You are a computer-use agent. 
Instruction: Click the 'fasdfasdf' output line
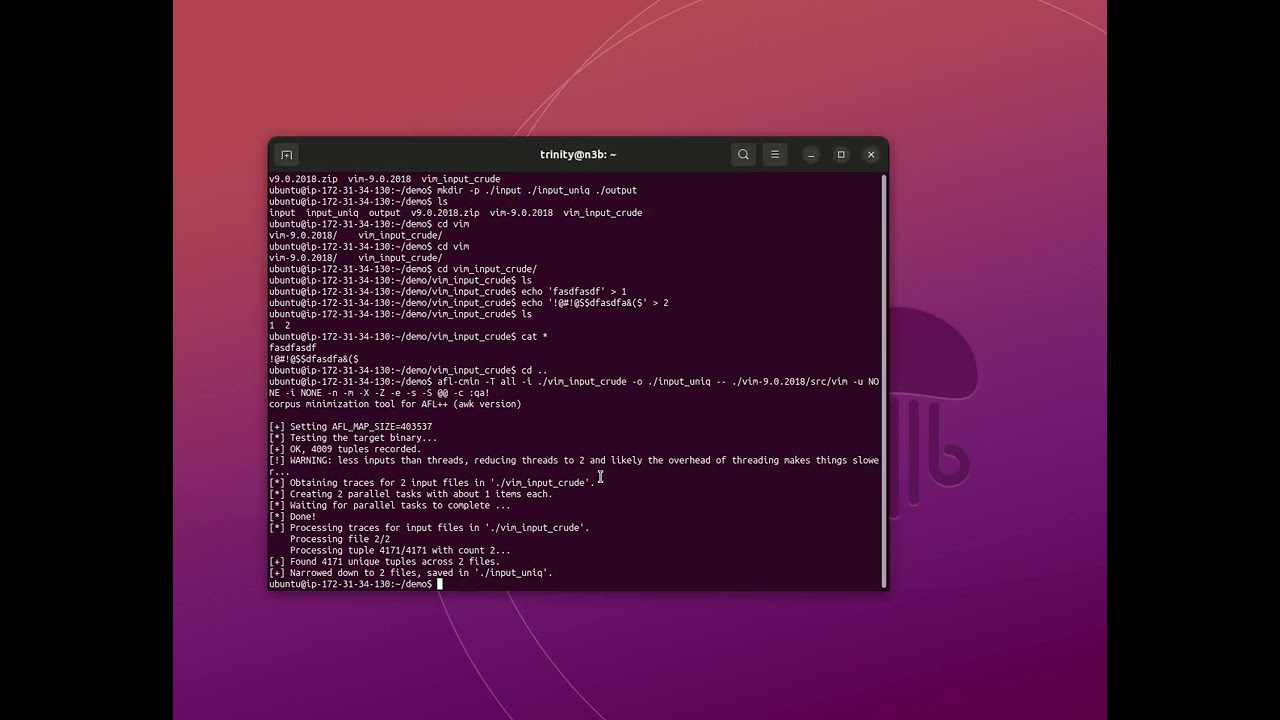point(293,348)
